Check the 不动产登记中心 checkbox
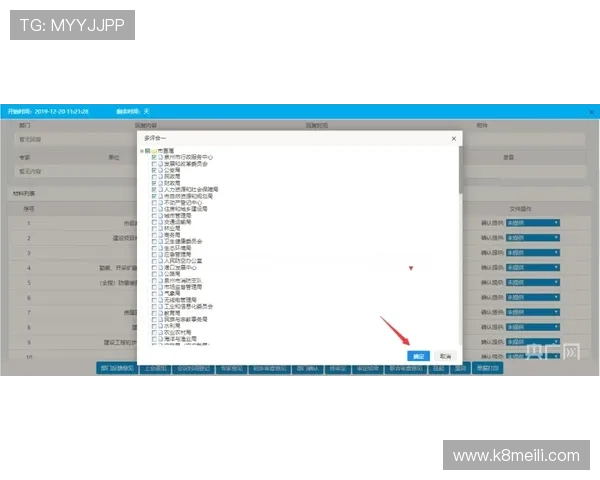 154,202
